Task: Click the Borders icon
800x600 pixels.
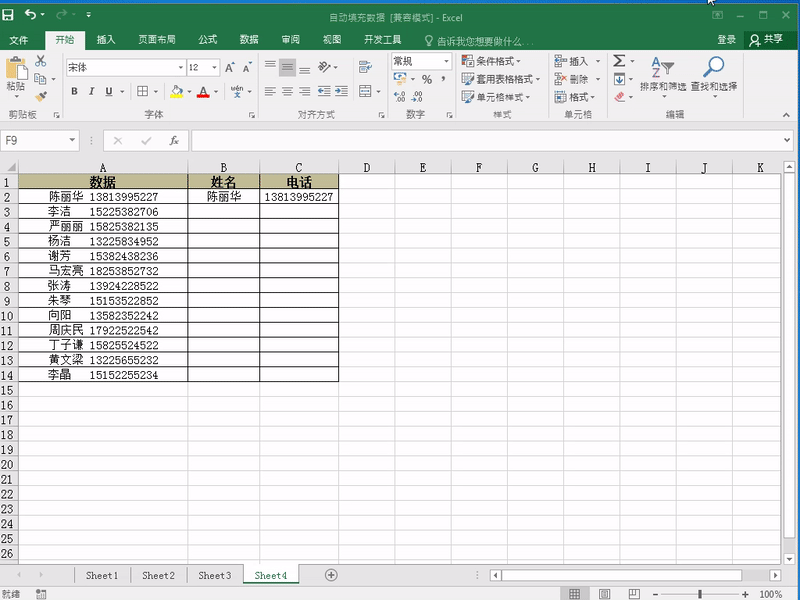Action: (143, 91)
